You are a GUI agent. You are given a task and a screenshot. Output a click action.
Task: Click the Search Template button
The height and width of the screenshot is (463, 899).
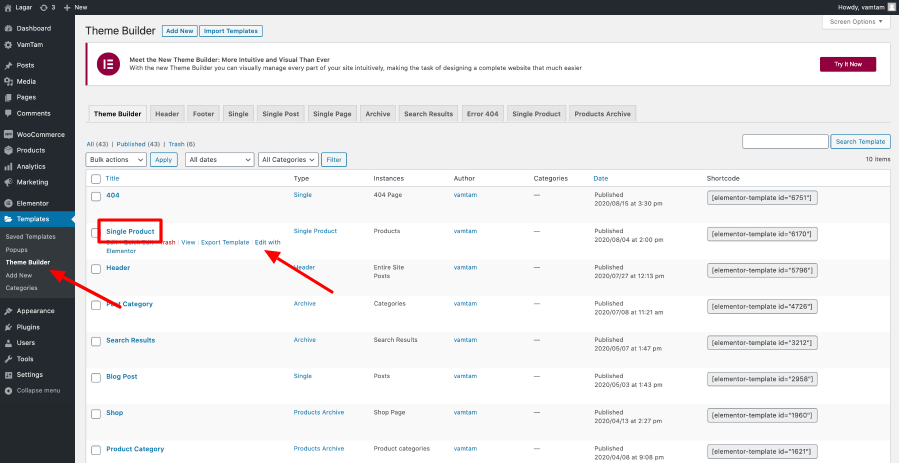tap(861, 142)
